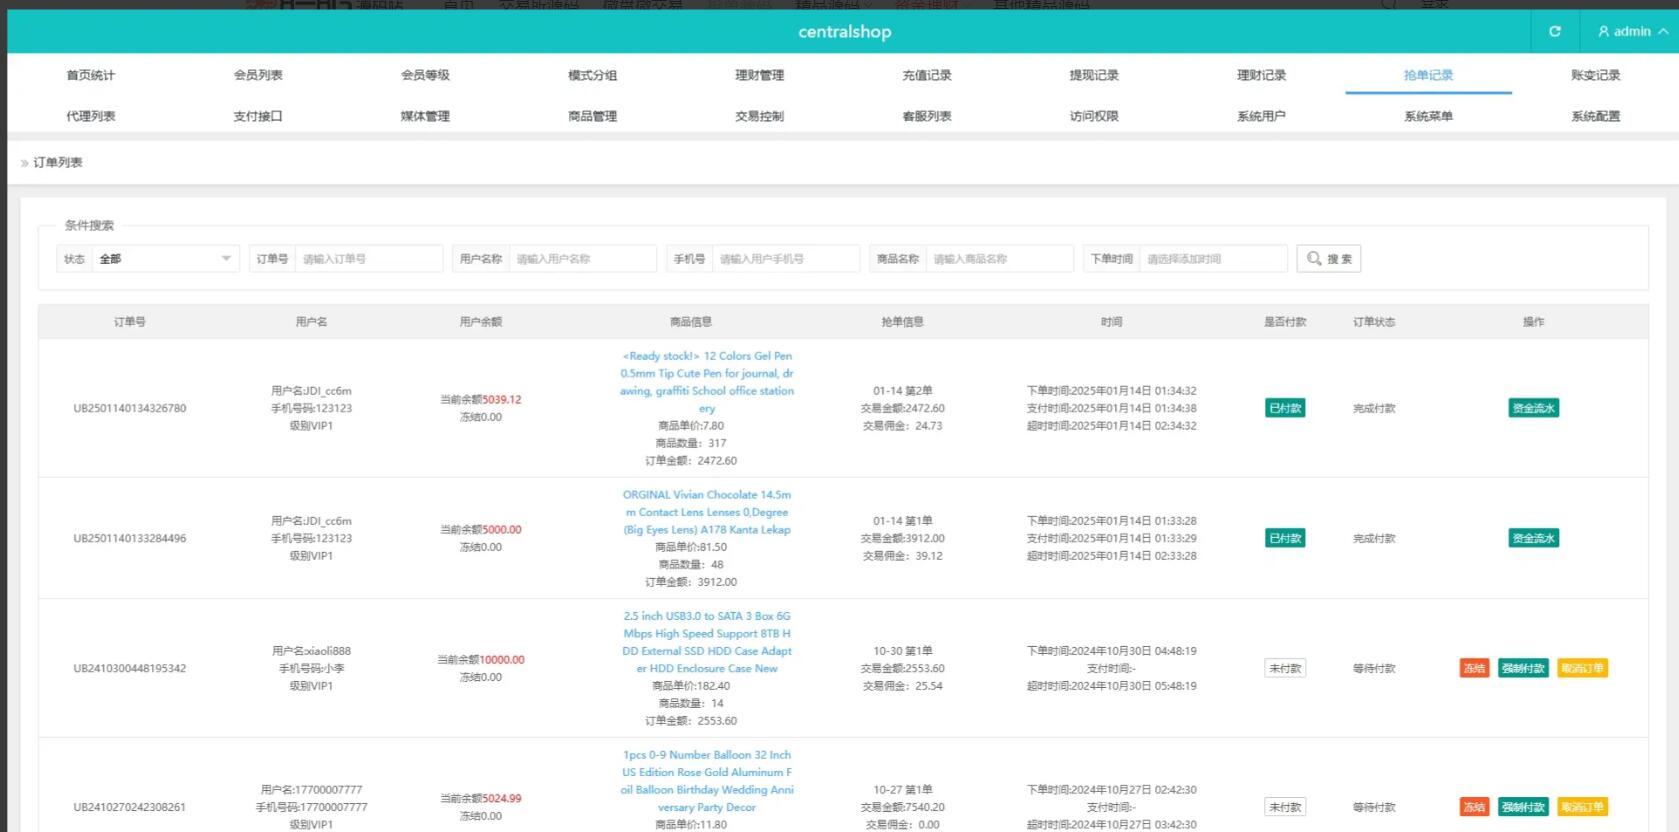Screen dimensions: 1679x832
Task: Open 商品管理 menu item
Action: point(592,116)
